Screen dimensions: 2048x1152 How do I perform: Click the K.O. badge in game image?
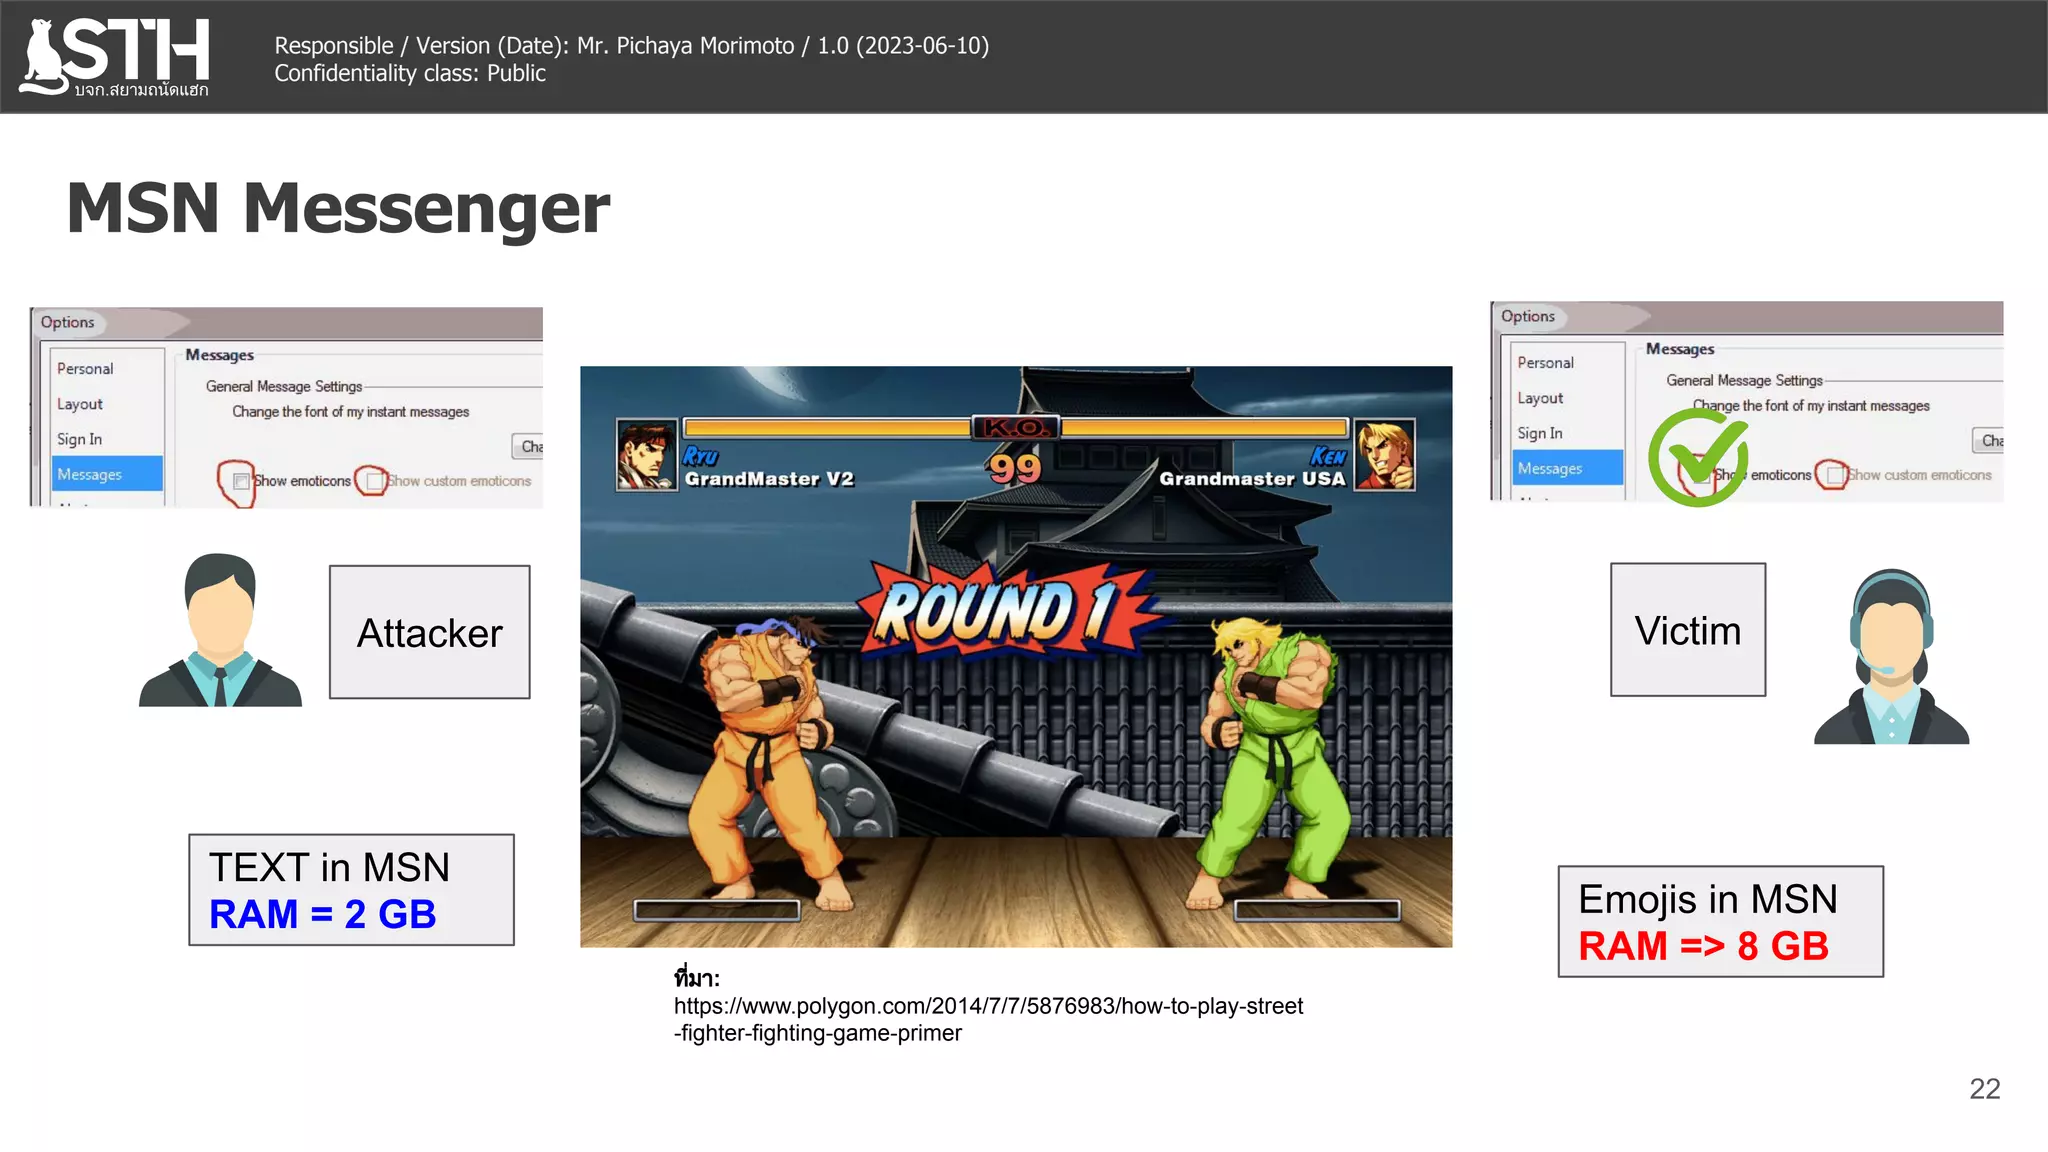click(1016, 428)
